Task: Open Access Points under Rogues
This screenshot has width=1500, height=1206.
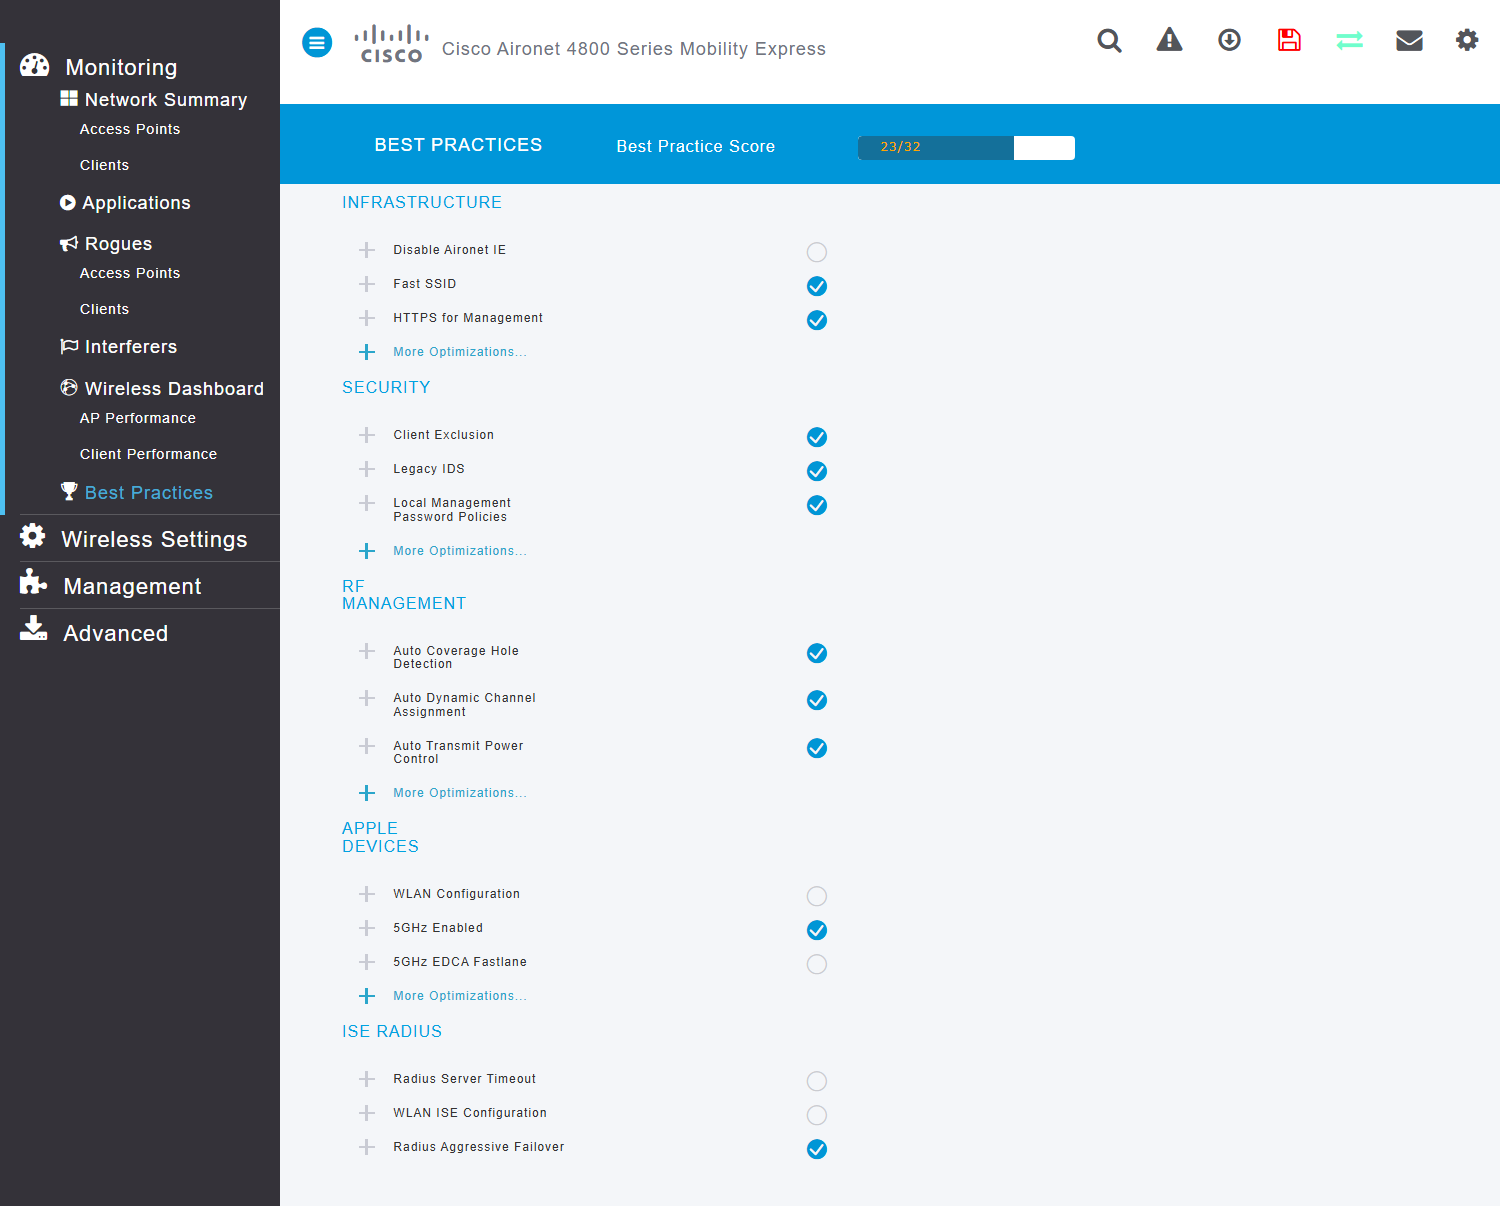Action: coord(130,273)
